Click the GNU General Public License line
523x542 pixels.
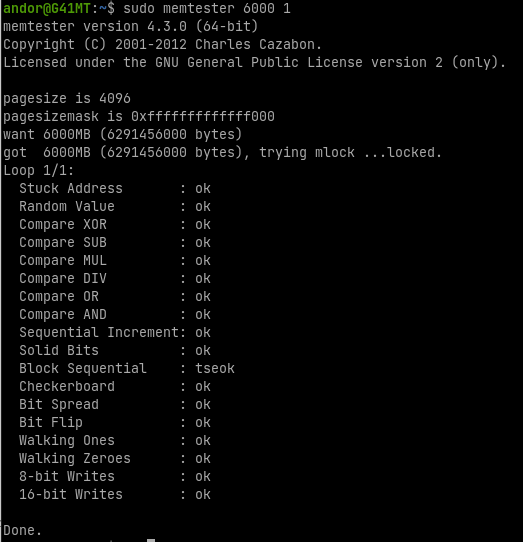(x=254, y=63)
